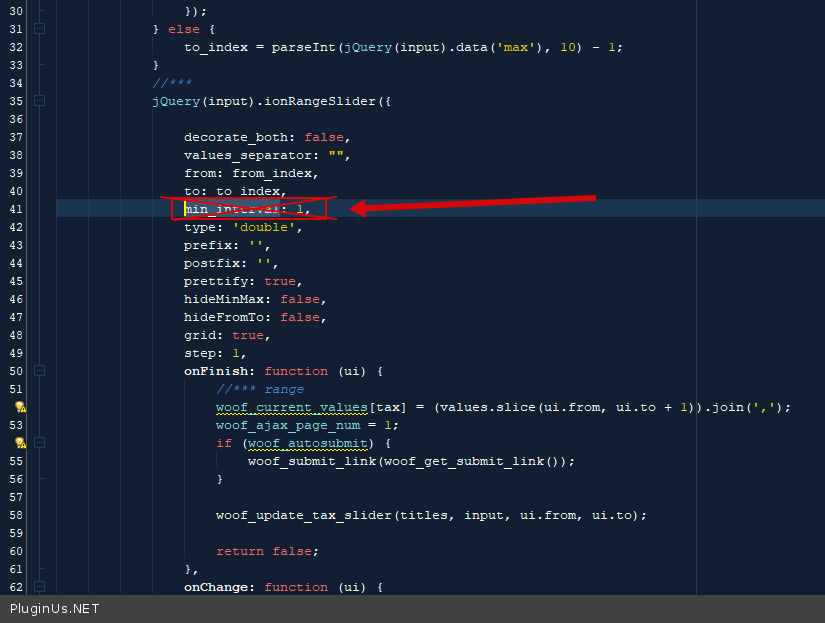The height and width of the screenshot is (623, 825).
Task: Fold the onFinish function at line 50
Action: pos(39,371)
